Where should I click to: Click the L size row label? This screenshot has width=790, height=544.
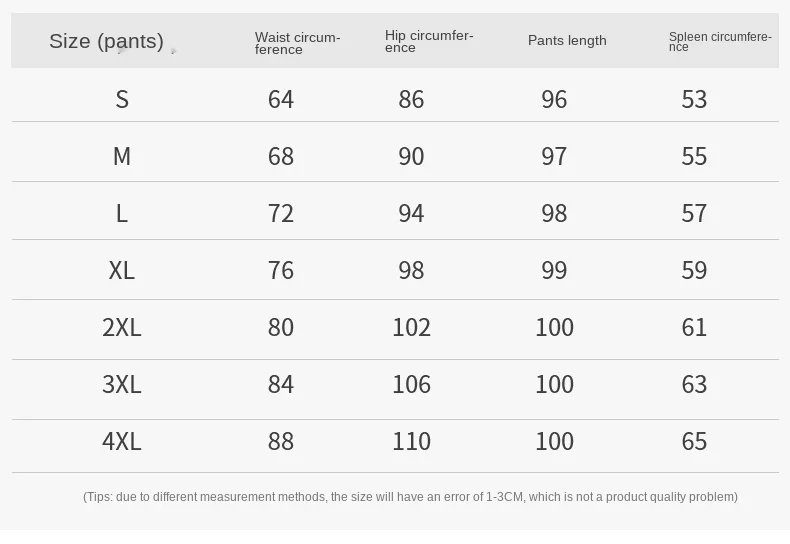click(x=122, y=213)
